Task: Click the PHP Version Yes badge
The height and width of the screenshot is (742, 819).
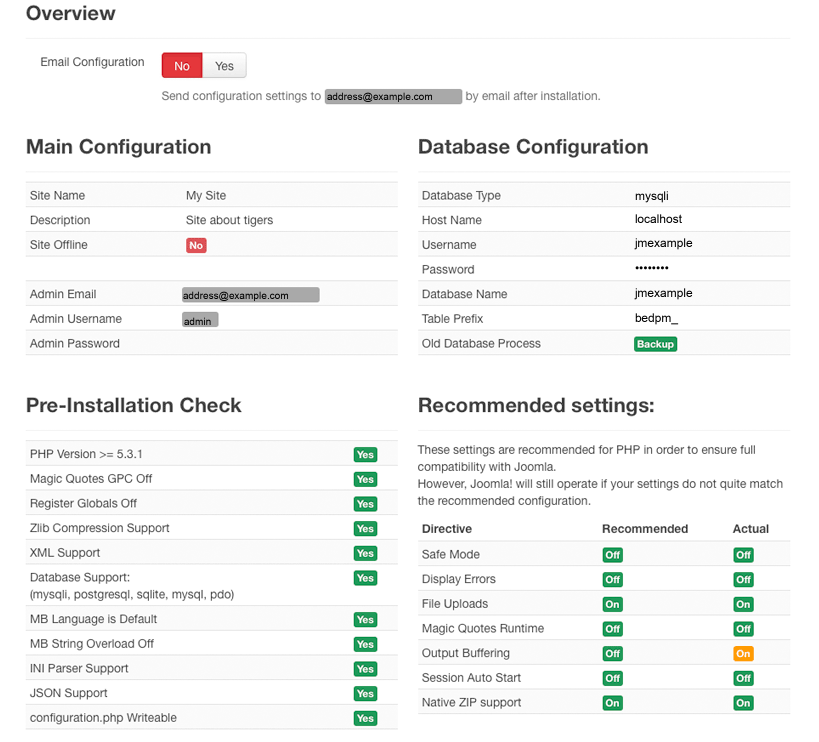Action: [365, 455]
